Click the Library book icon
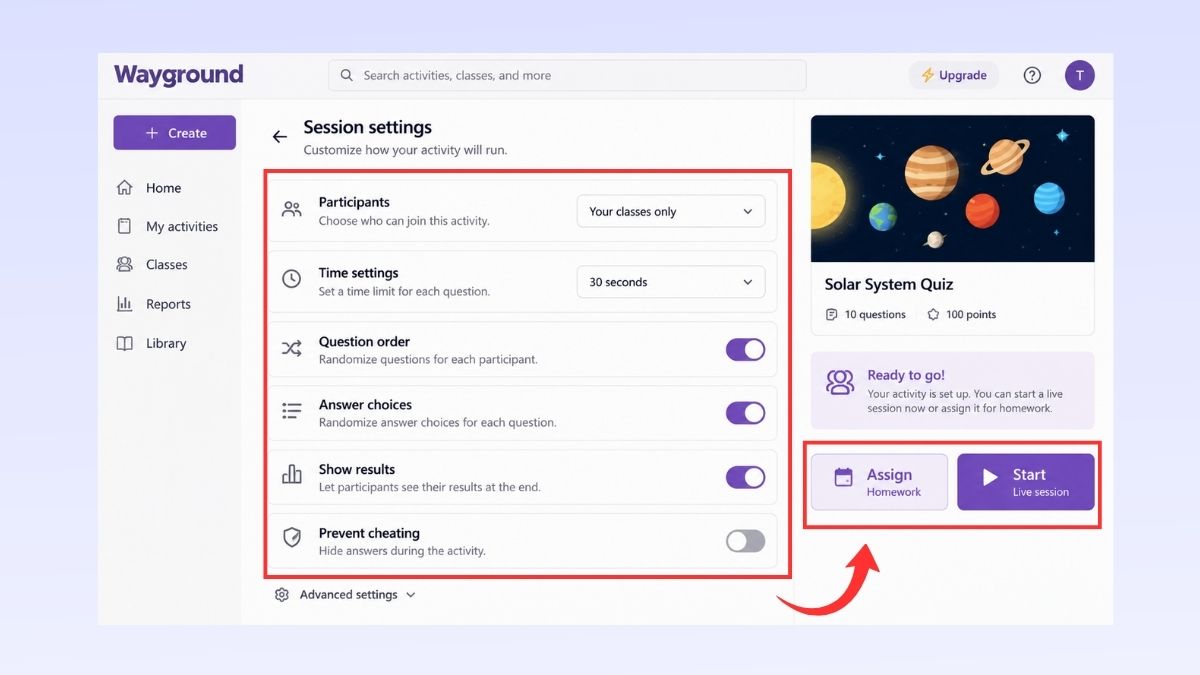Viewport: 1200px width, 675px height. [125, 343]
